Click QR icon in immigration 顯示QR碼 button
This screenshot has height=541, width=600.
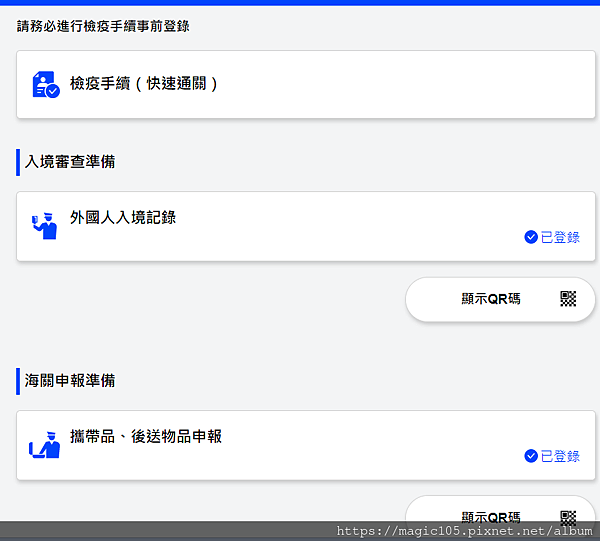pyautogui.click(x=568, y=299)
